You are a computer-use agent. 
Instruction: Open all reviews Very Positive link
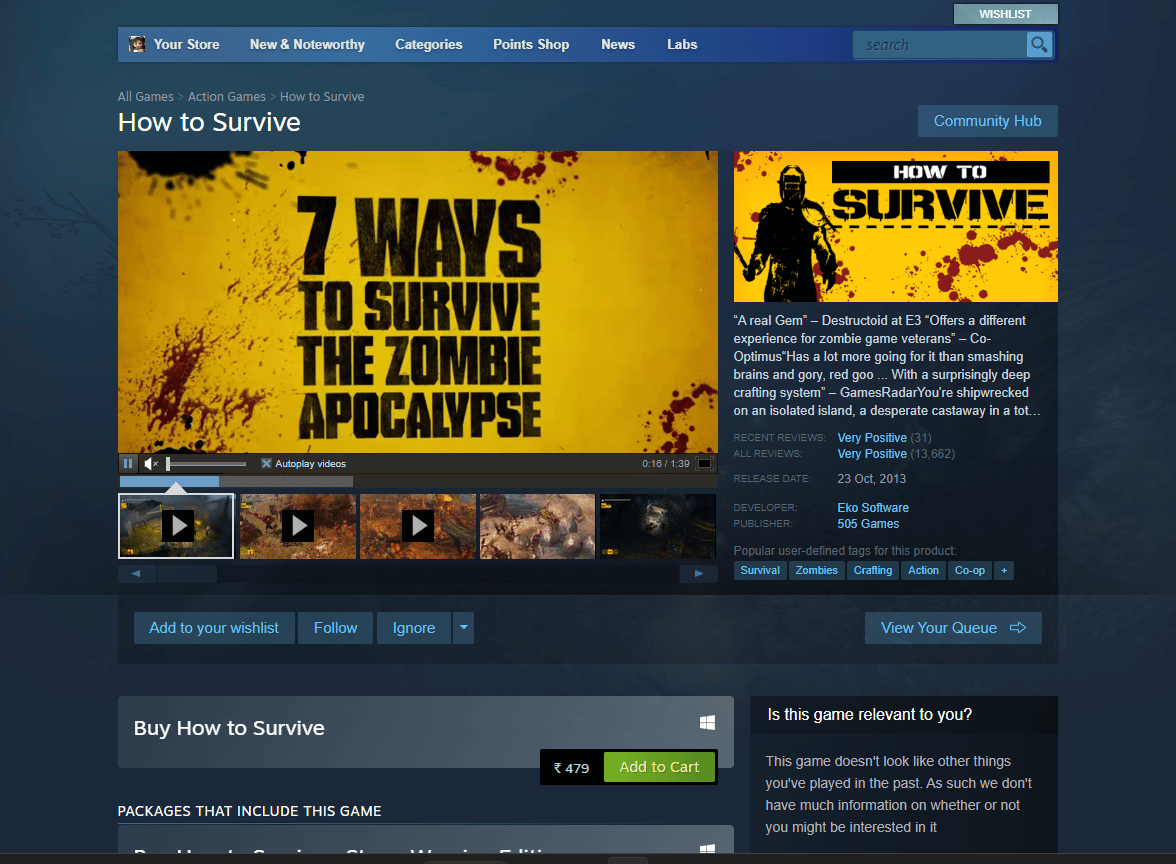(x=872, y=454)
